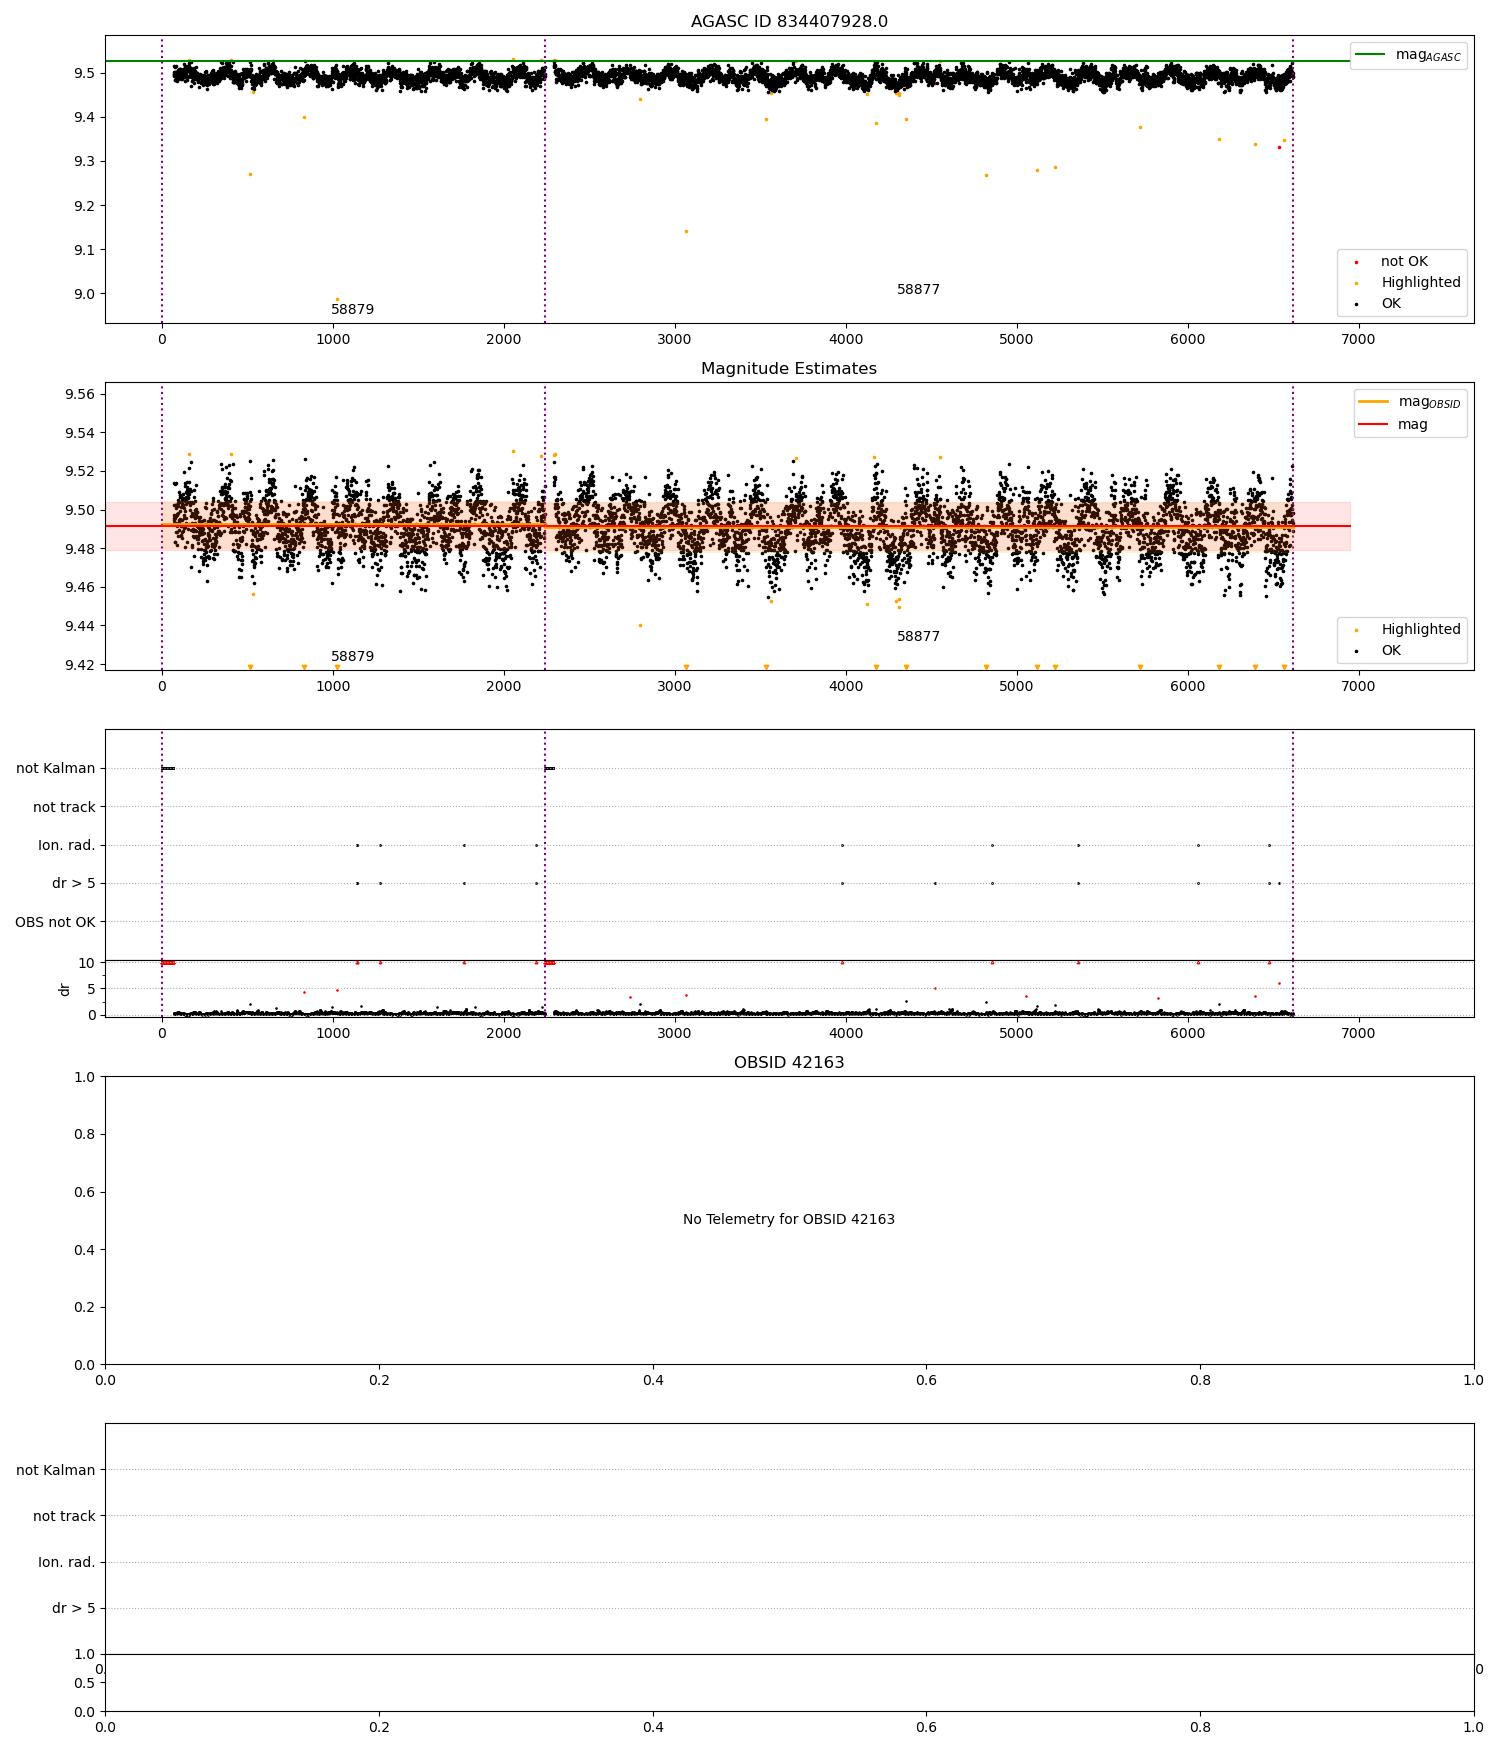Click the 'not Kalman' label in third panel
This screenshot has height=1750, width=1500.
56,768
